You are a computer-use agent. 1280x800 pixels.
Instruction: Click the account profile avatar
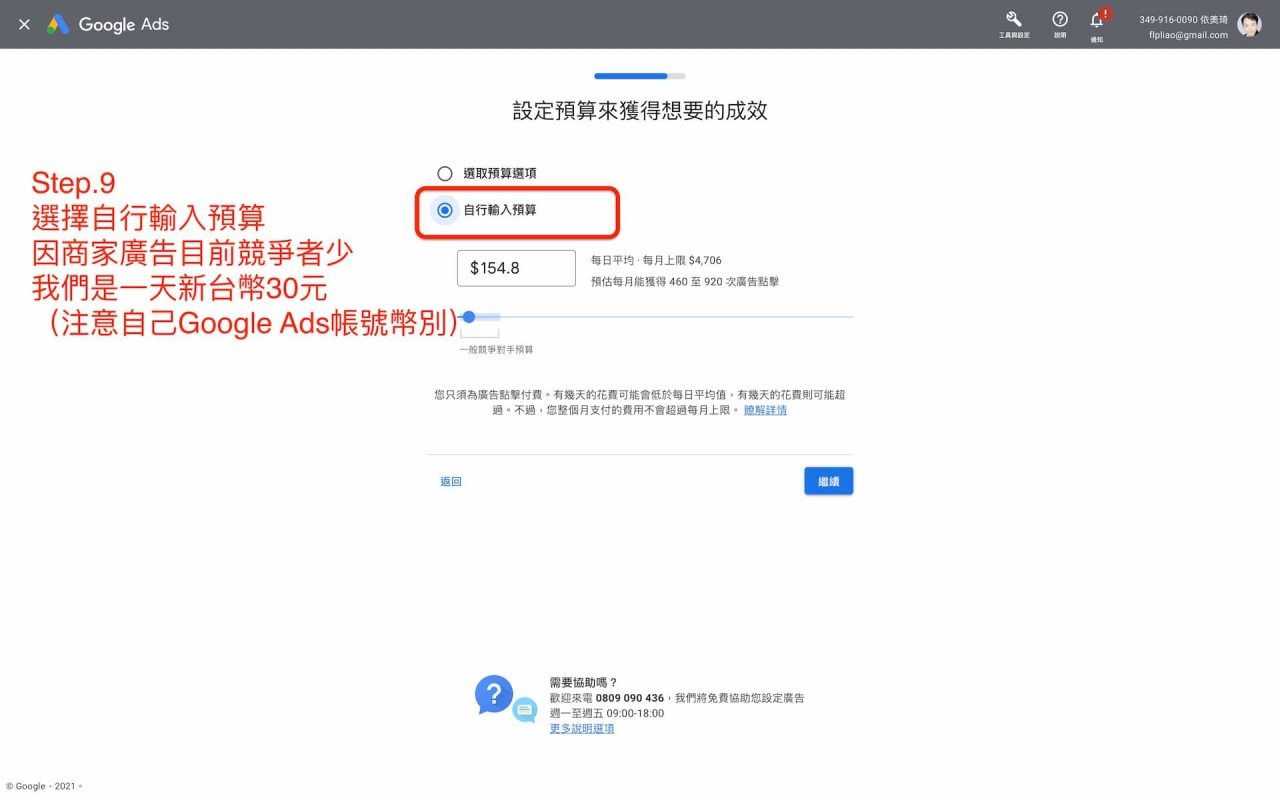(x=1250, y=25)
